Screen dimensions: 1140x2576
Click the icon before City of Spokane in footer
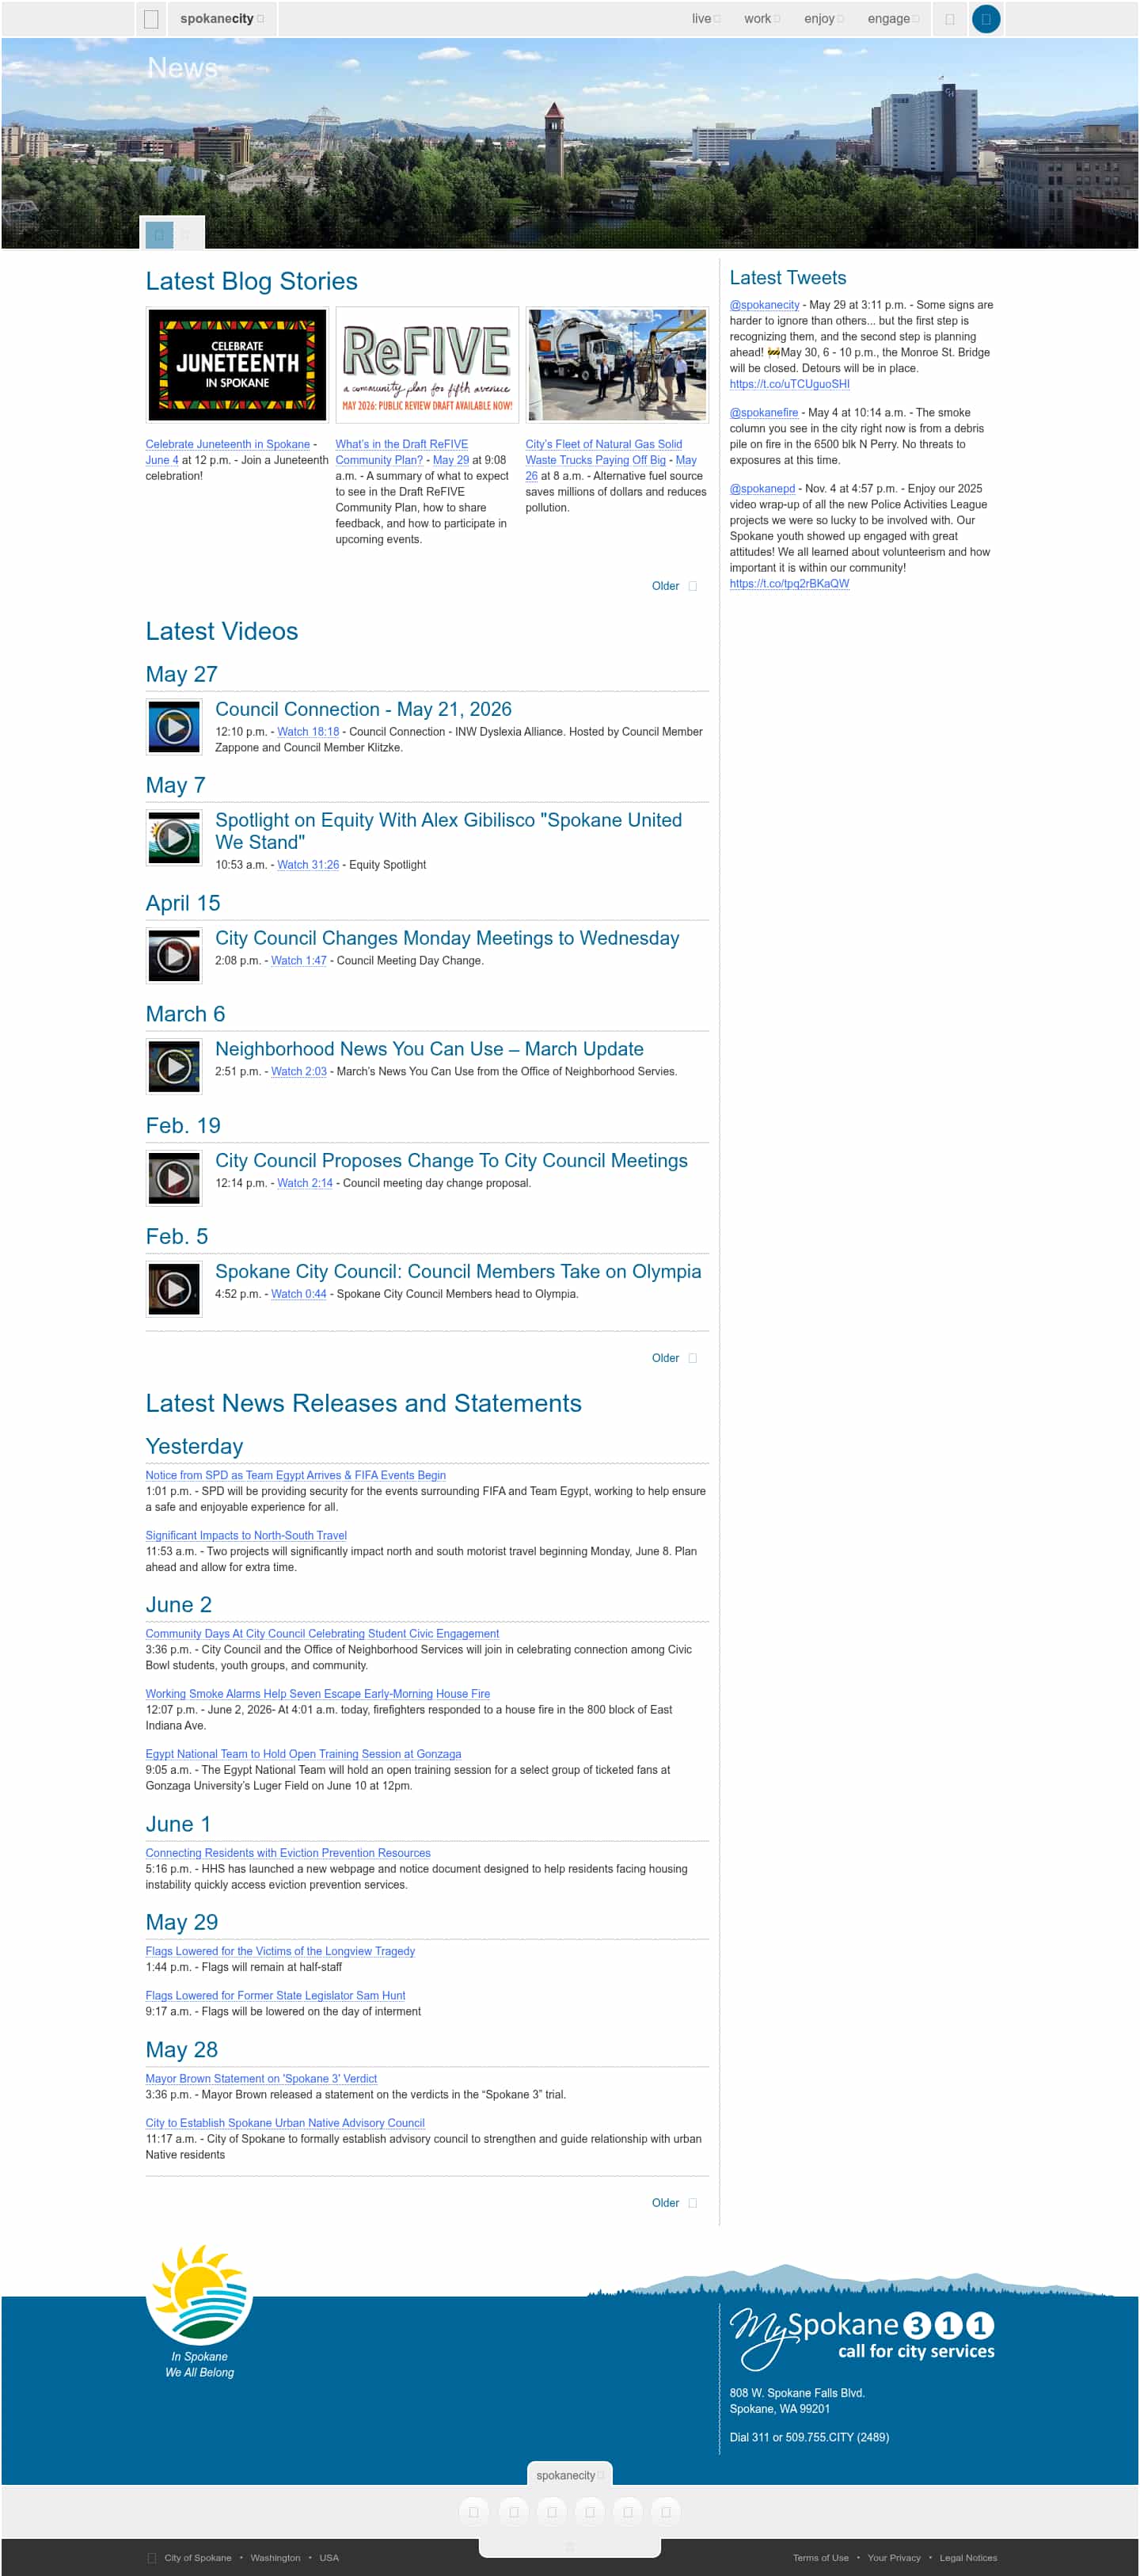[x=152, y=2557]
